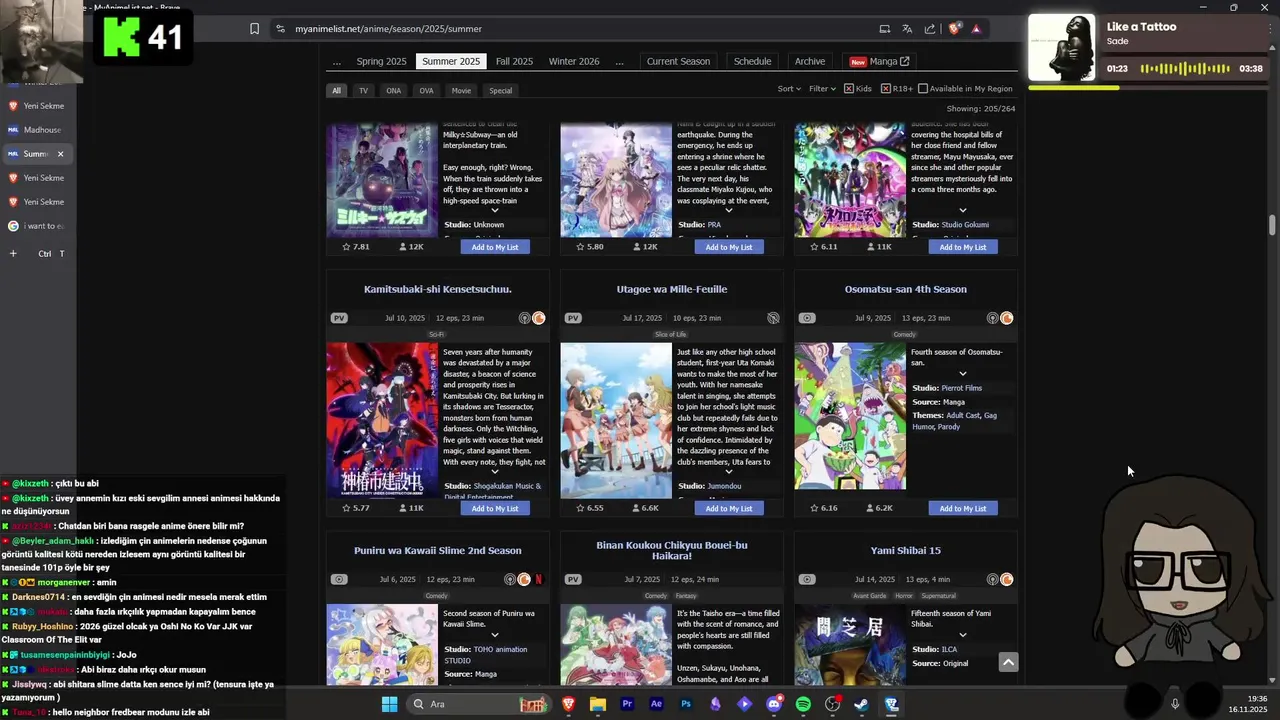Open the Filter dropdown
The image size is (1280, 720).
coord(822,89)
